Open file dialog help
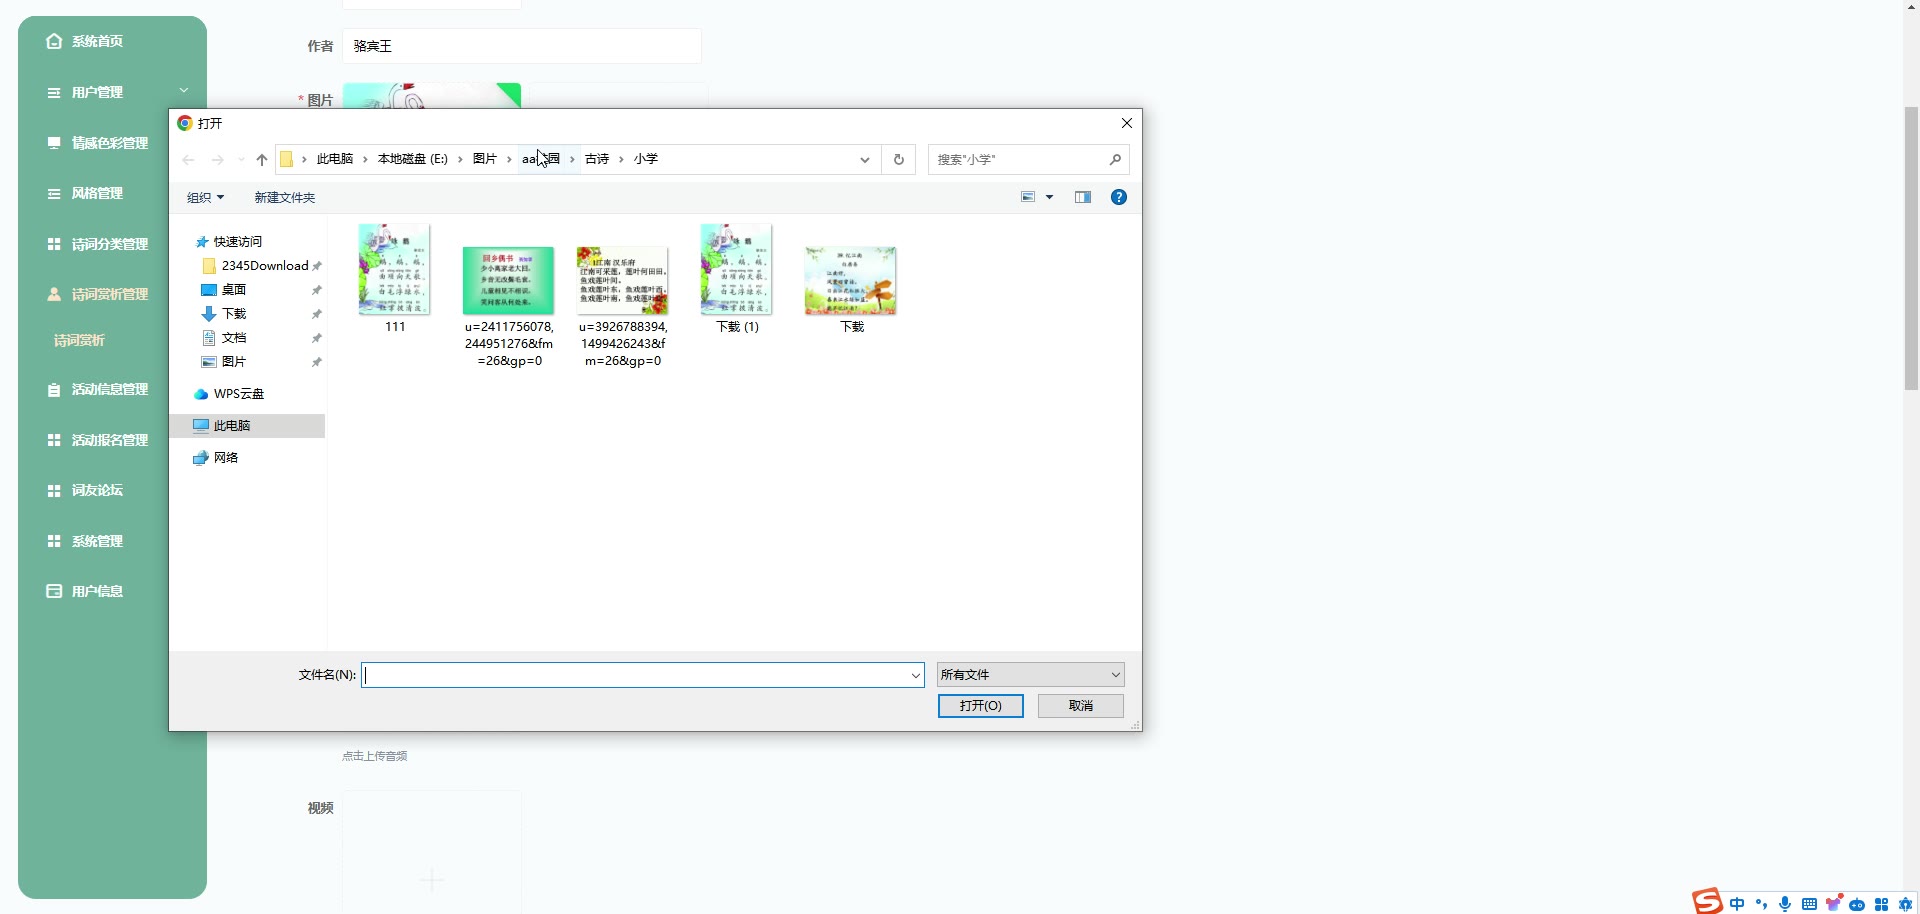Viewport: 1920px width, 914px height. tap(1119, 197)
